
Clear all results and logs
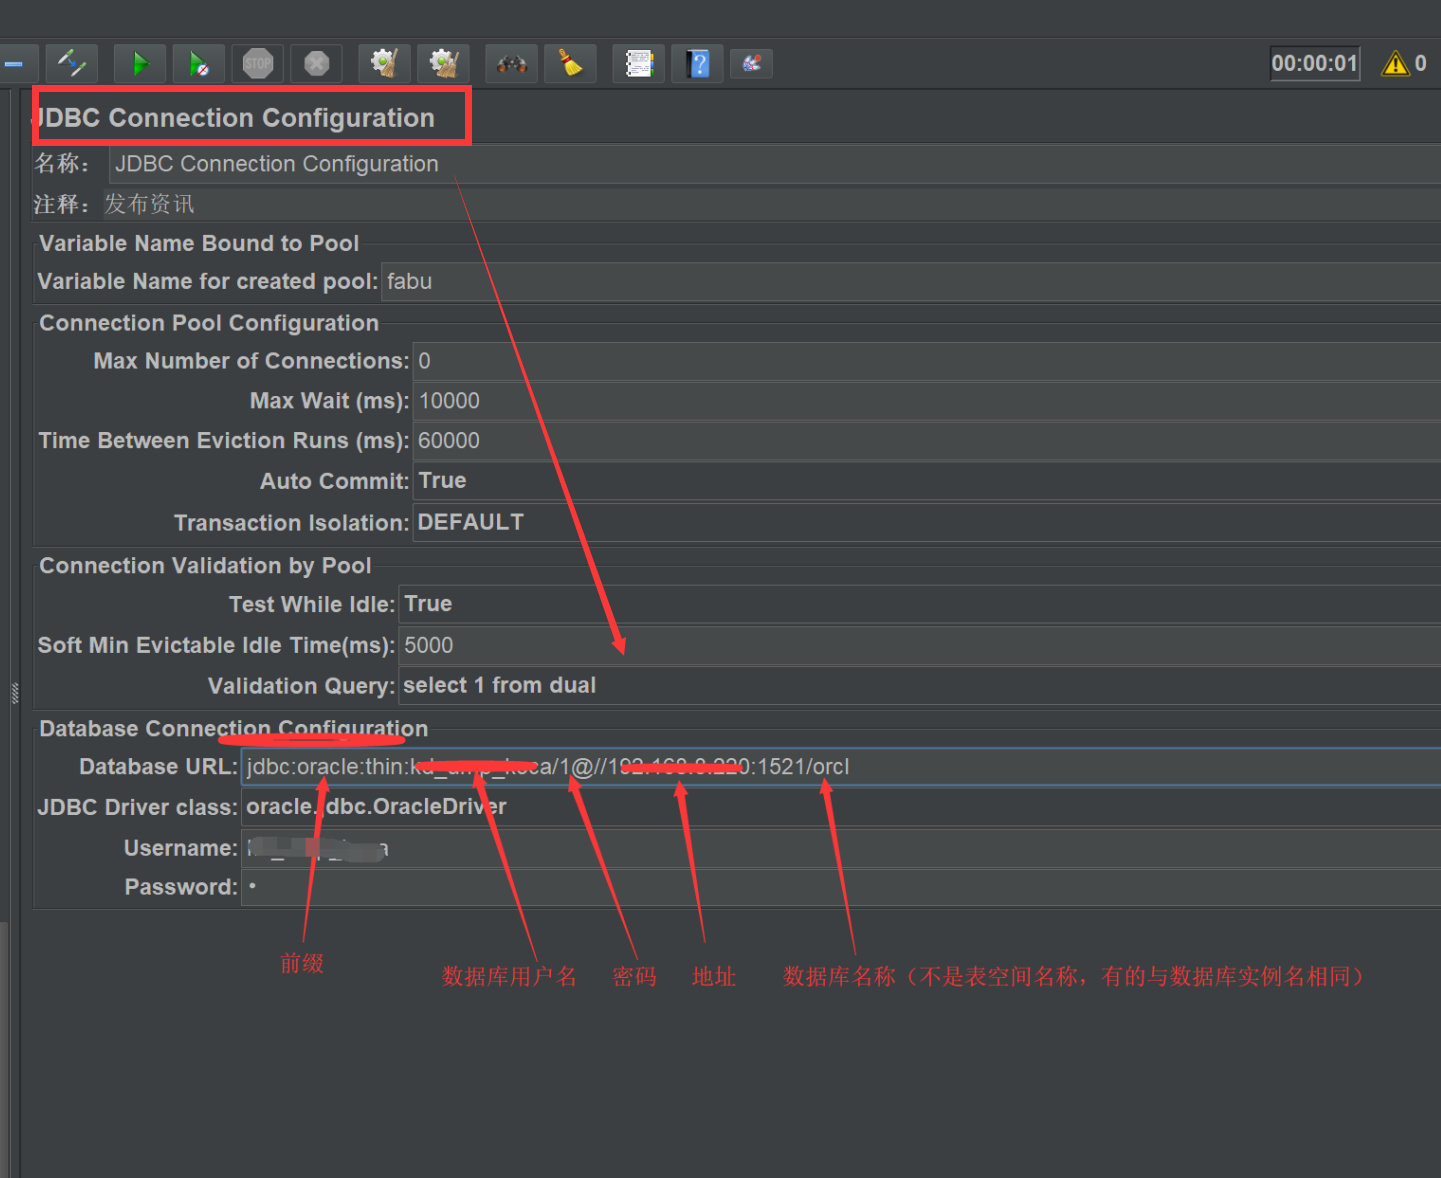tap(443, 63)
